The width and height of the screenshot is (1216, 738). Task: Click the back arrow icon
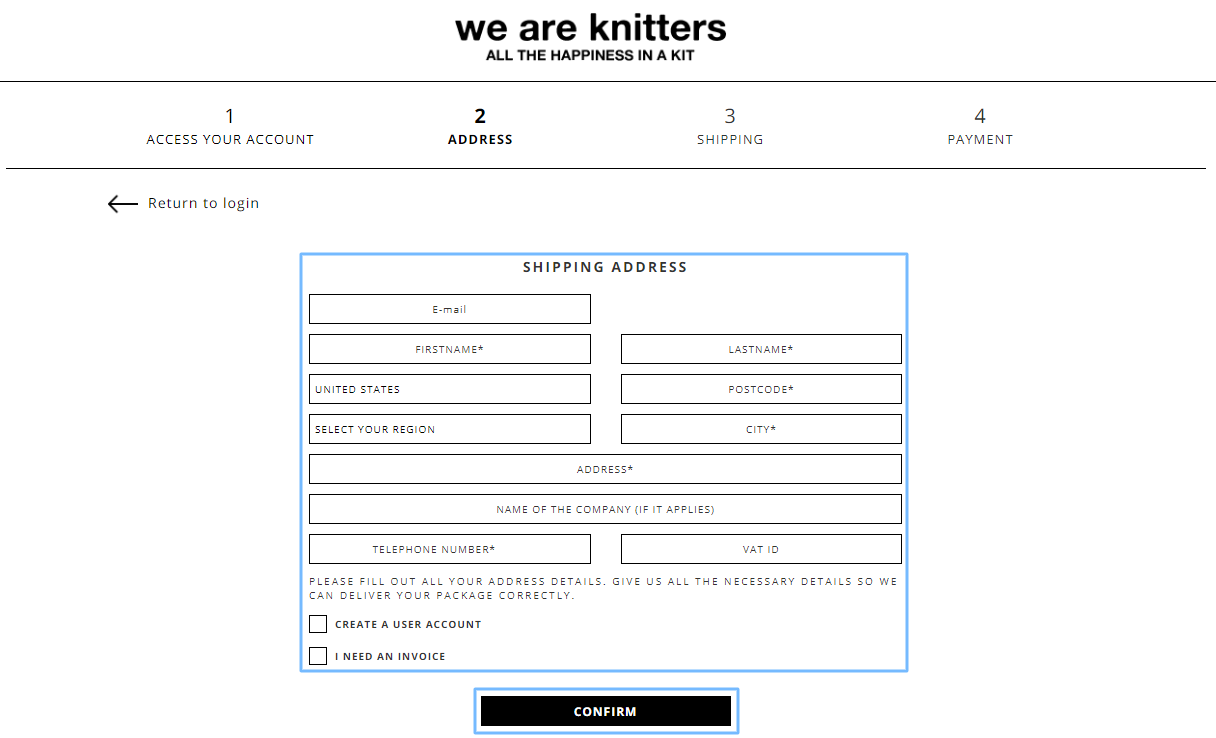click(123, 204)
